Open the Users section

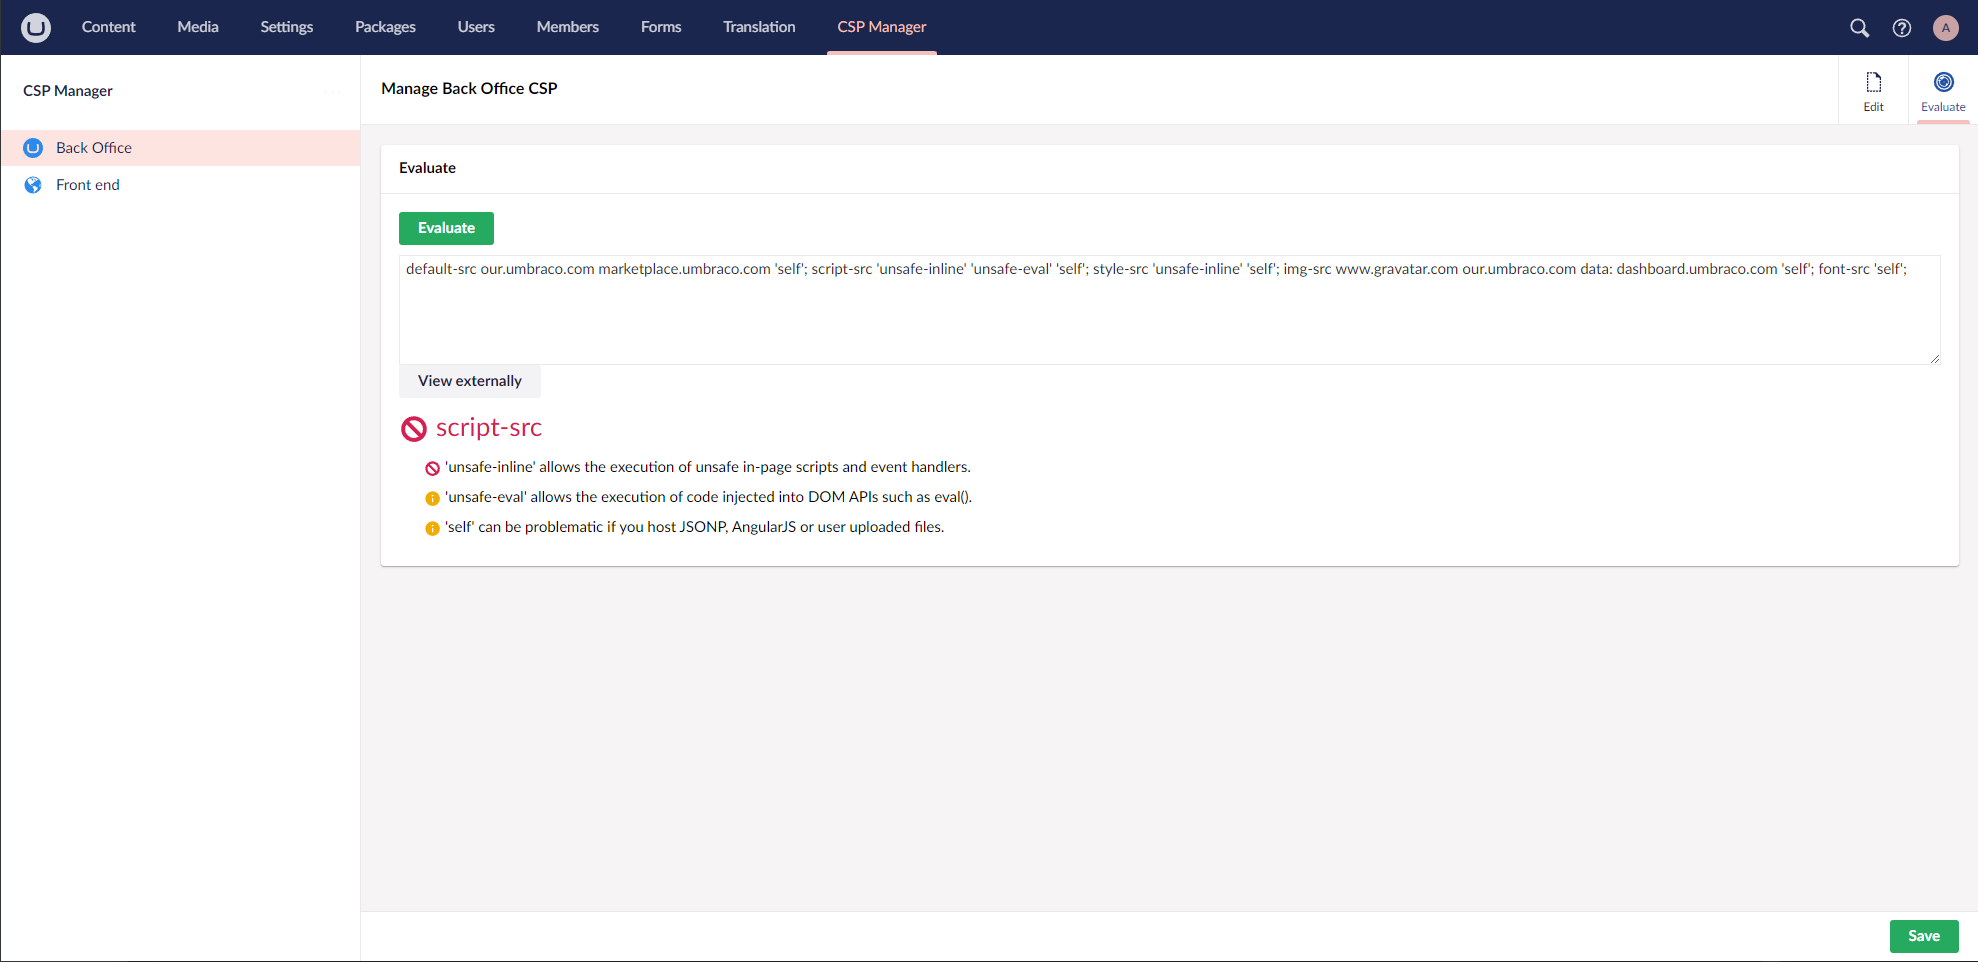click(476, 27)
